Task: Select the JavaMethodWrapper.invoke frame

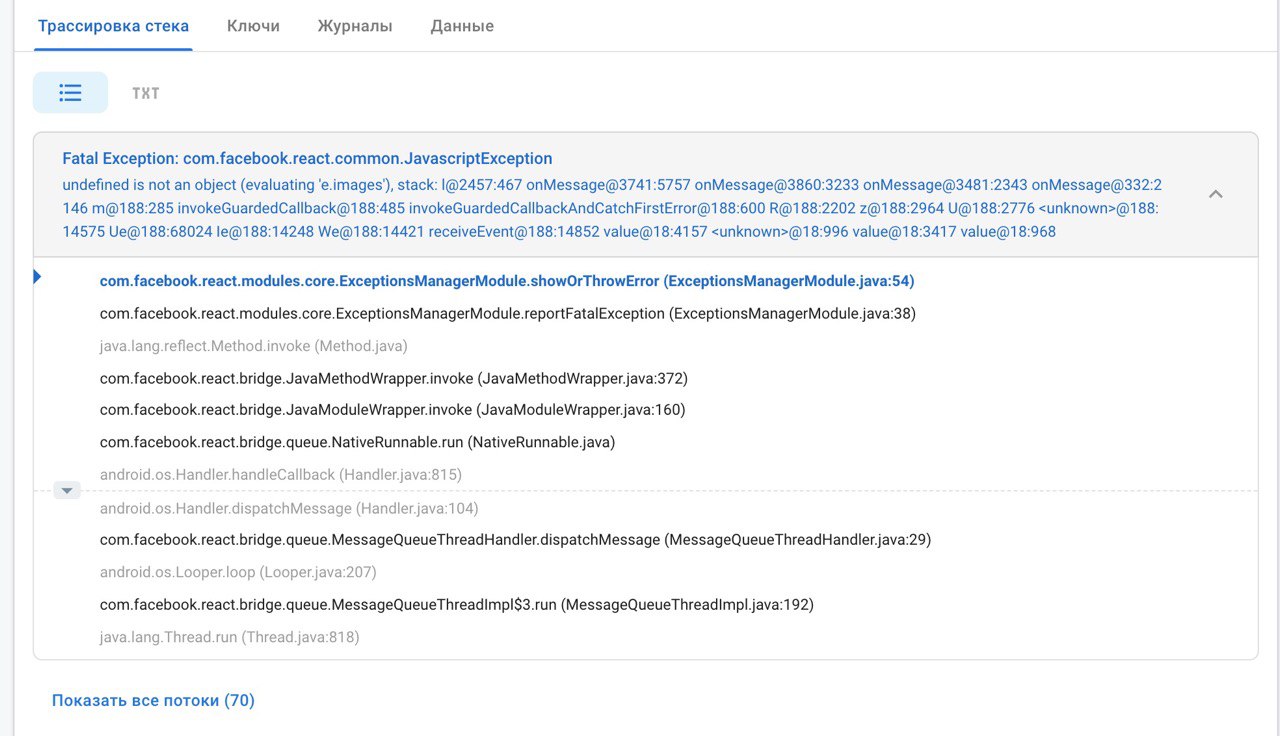Action: (x=394, y=378)
